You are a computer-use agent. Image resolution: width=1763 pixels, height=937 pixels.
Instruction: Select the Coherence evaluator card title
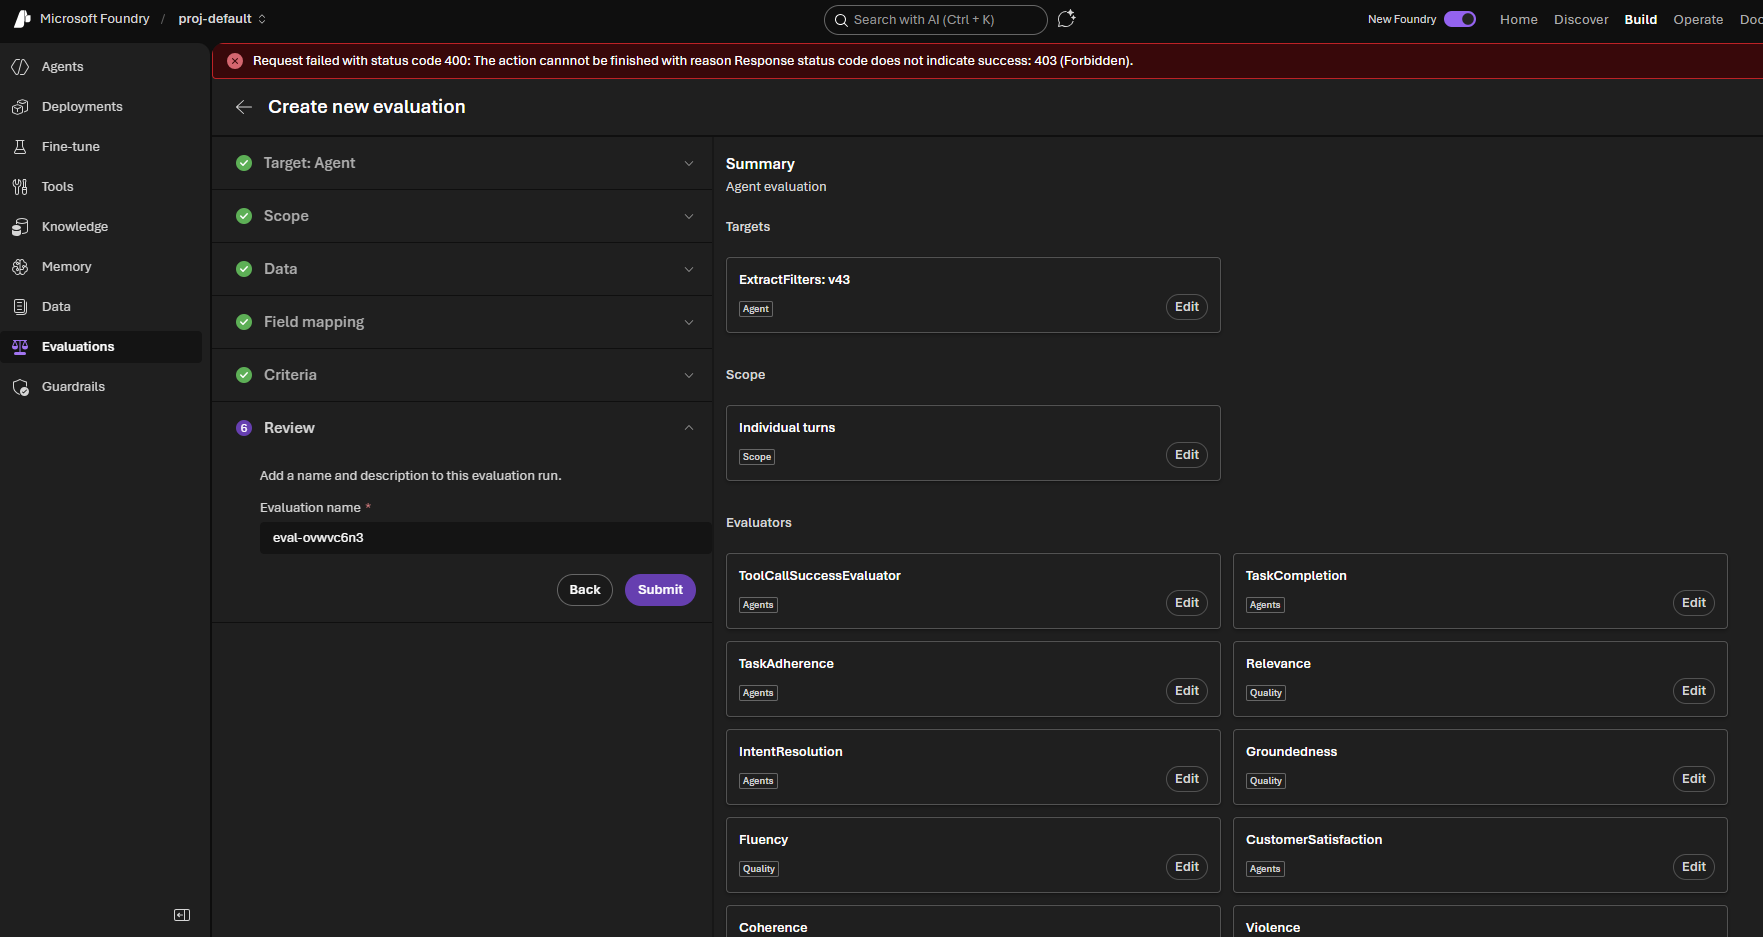(x=773, y=928)
